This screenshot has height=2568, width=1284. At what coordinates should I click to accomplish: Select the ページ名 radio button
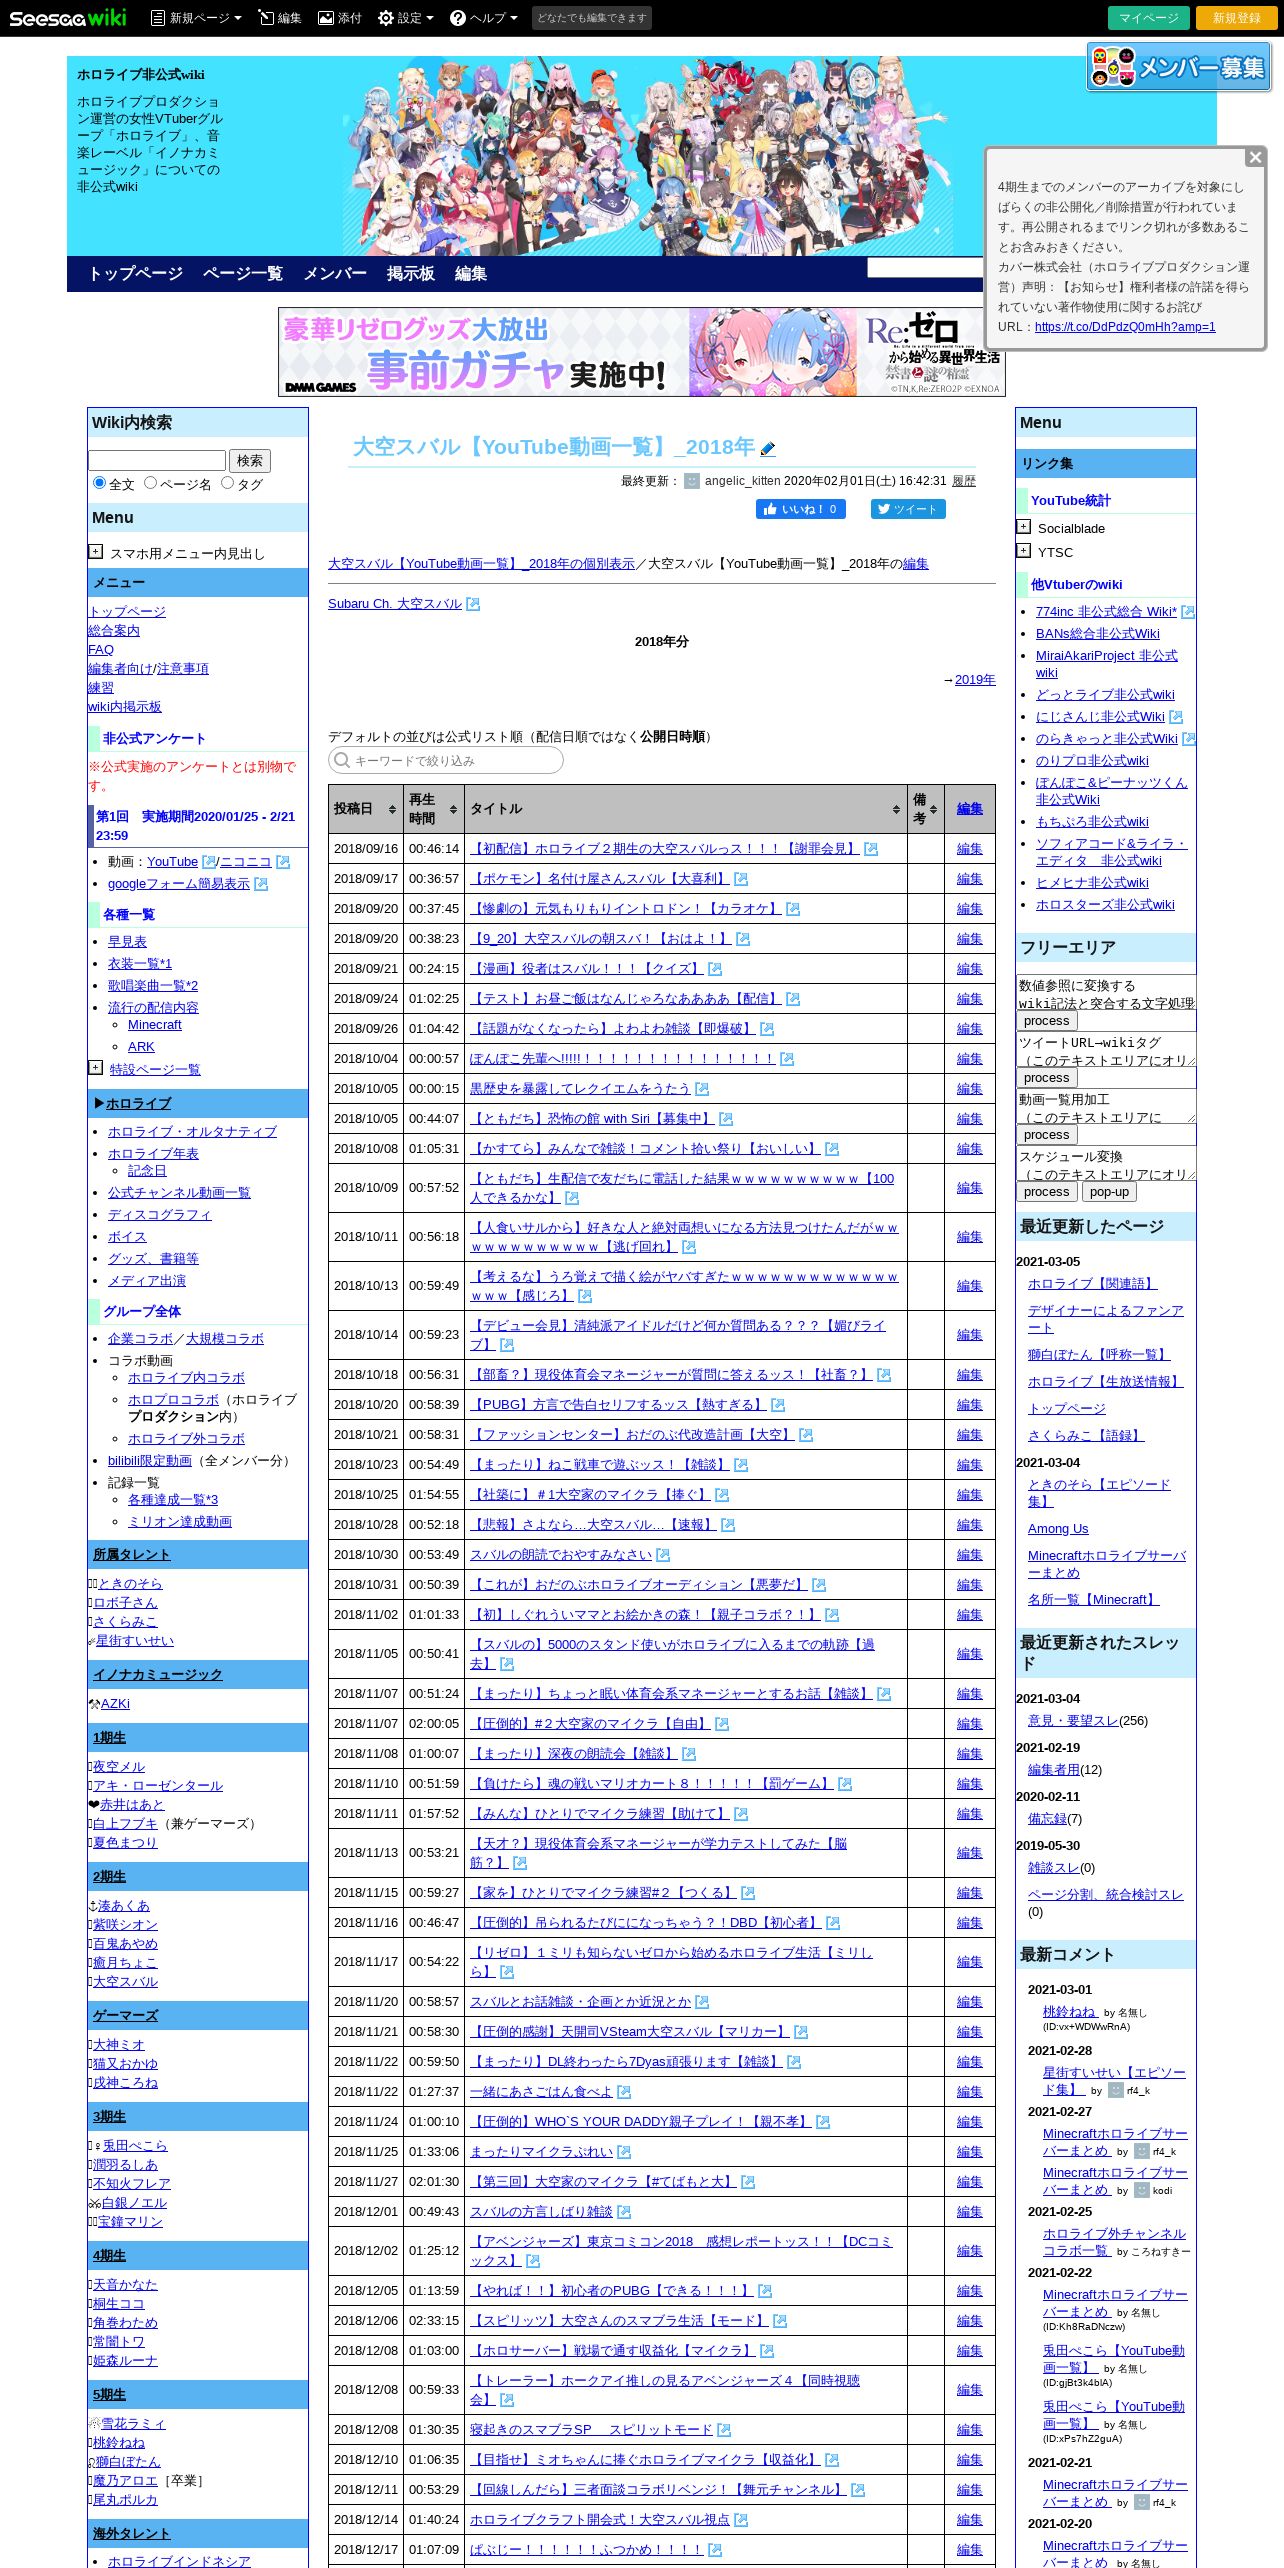click(x=150, y=483)
